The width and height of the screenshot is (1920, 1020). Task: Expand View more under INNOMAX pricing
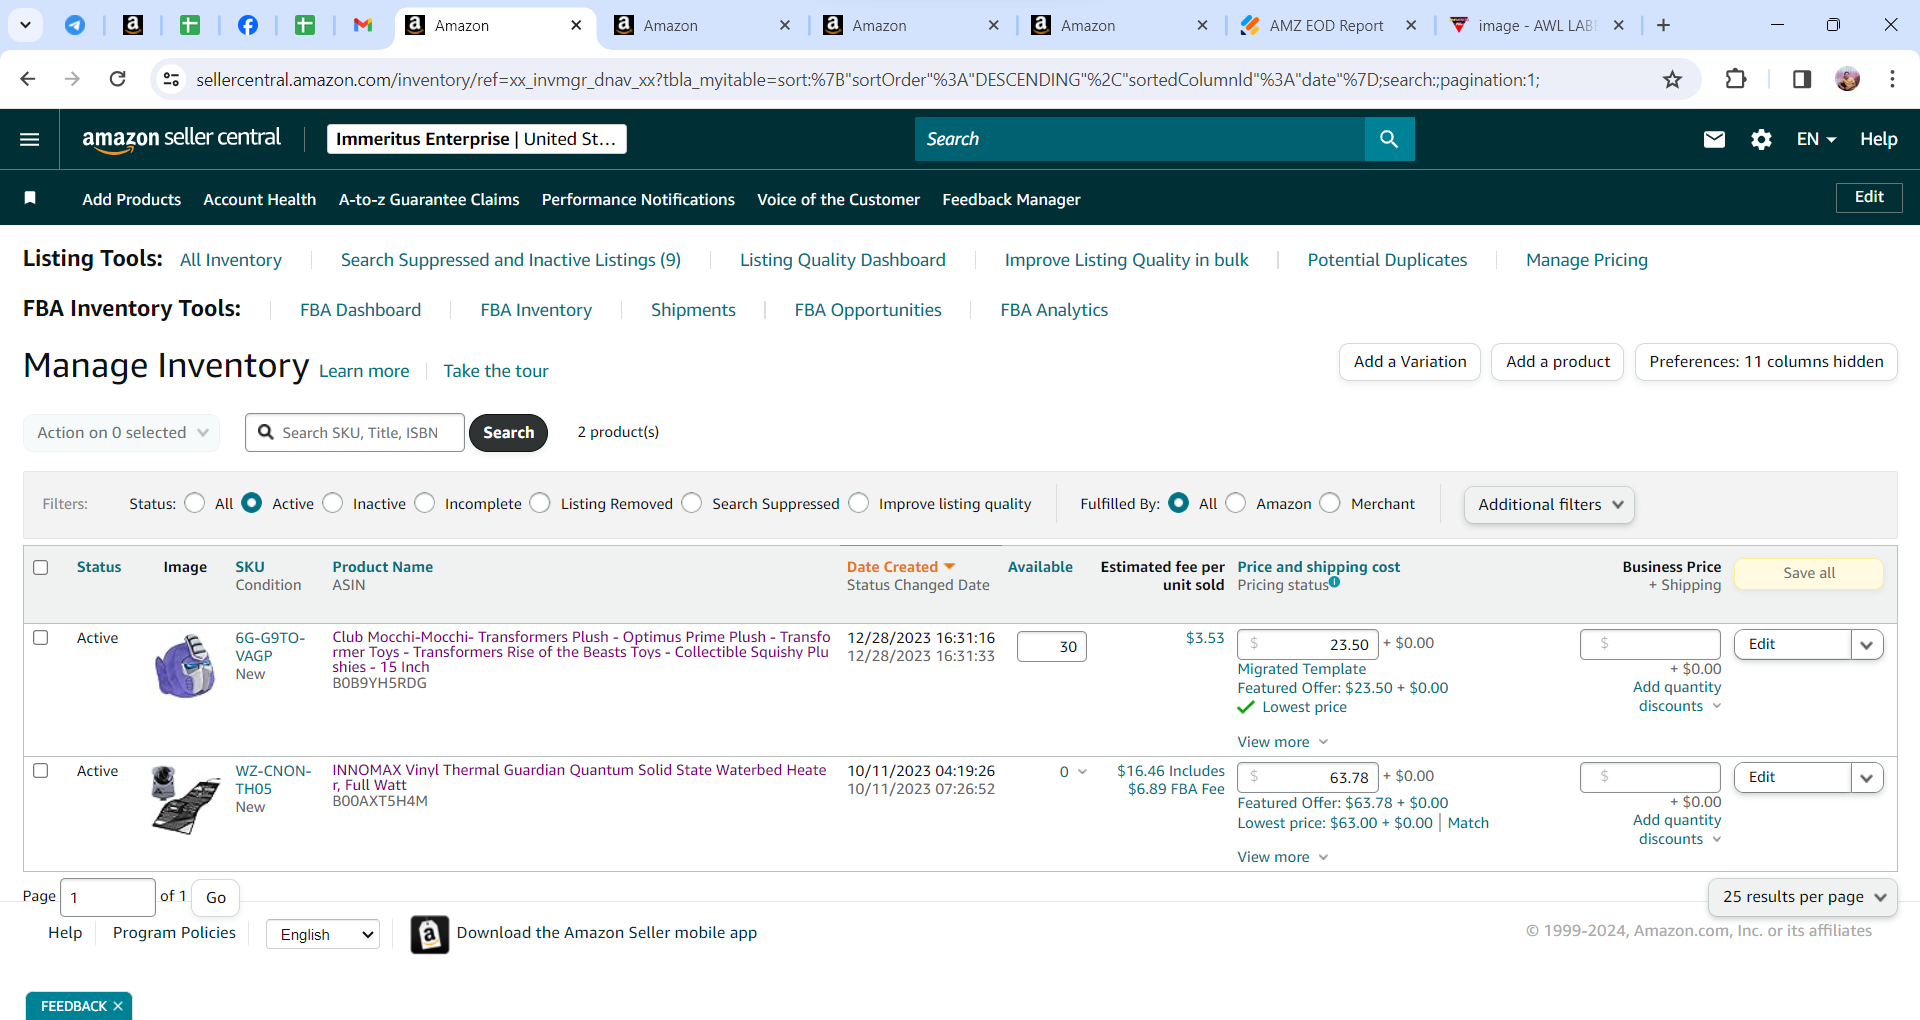tap(1282, 857)
